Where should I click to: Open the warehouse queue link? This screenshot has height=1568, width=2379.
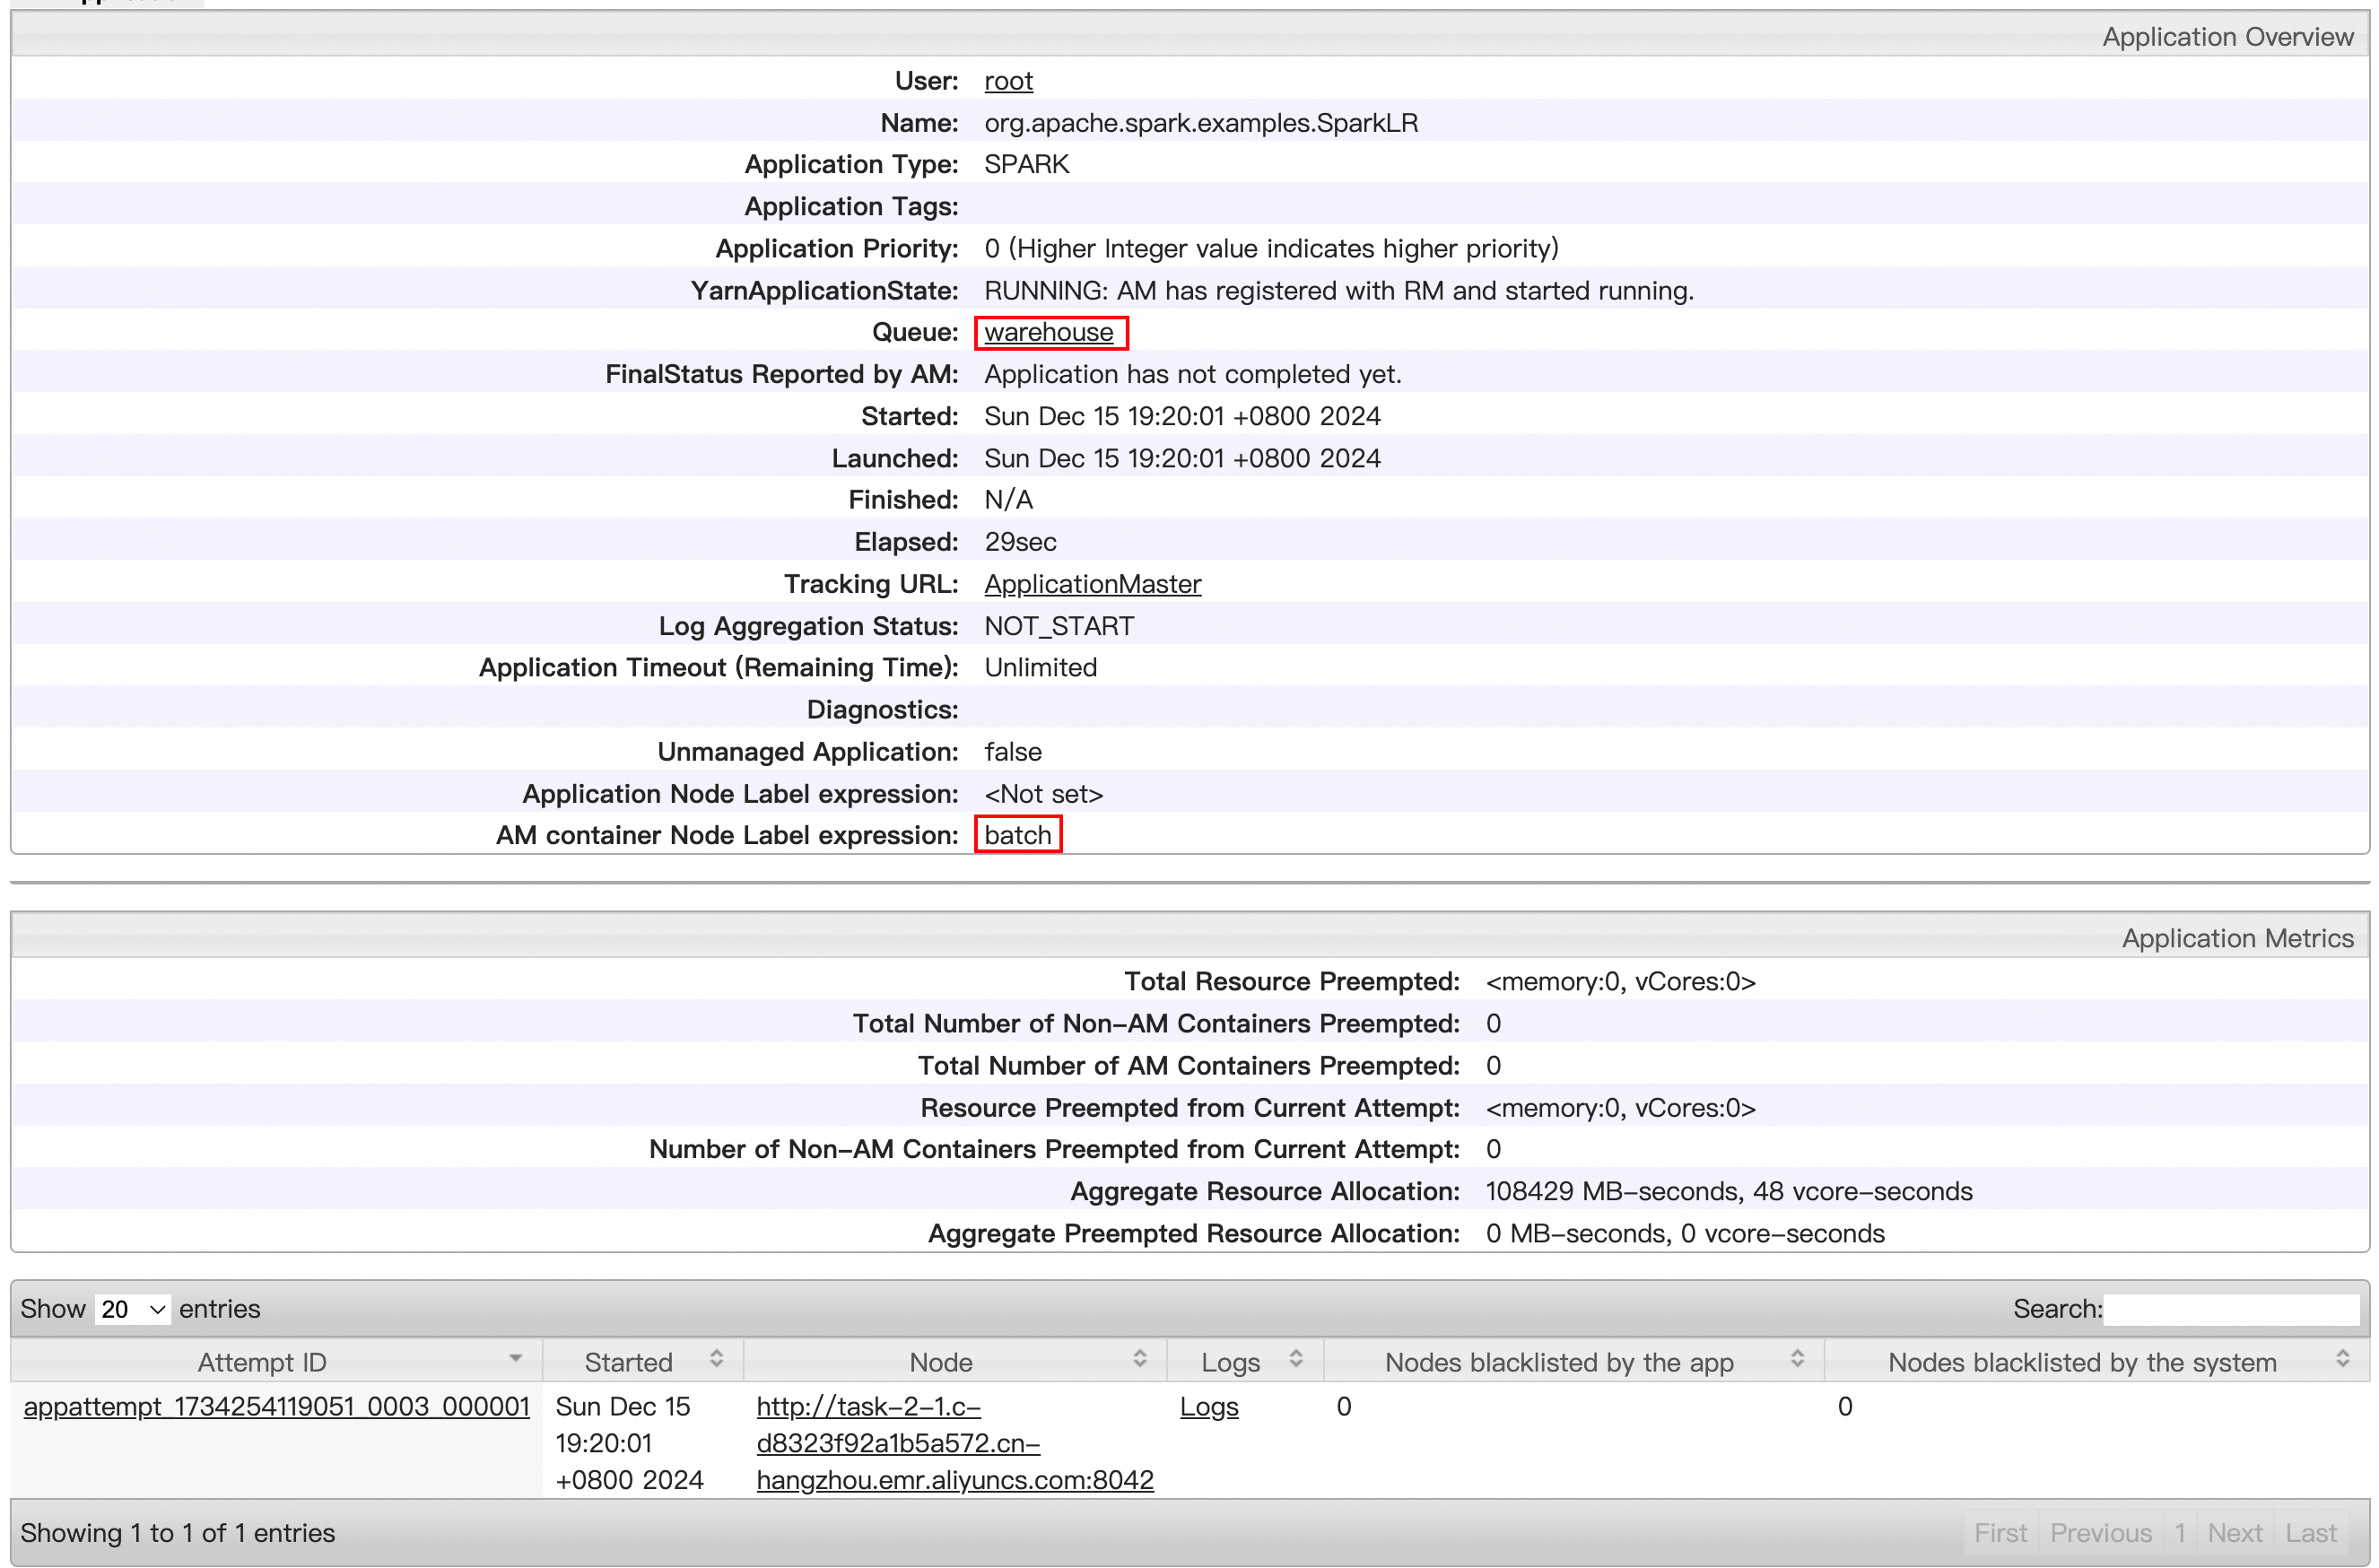1048,332
